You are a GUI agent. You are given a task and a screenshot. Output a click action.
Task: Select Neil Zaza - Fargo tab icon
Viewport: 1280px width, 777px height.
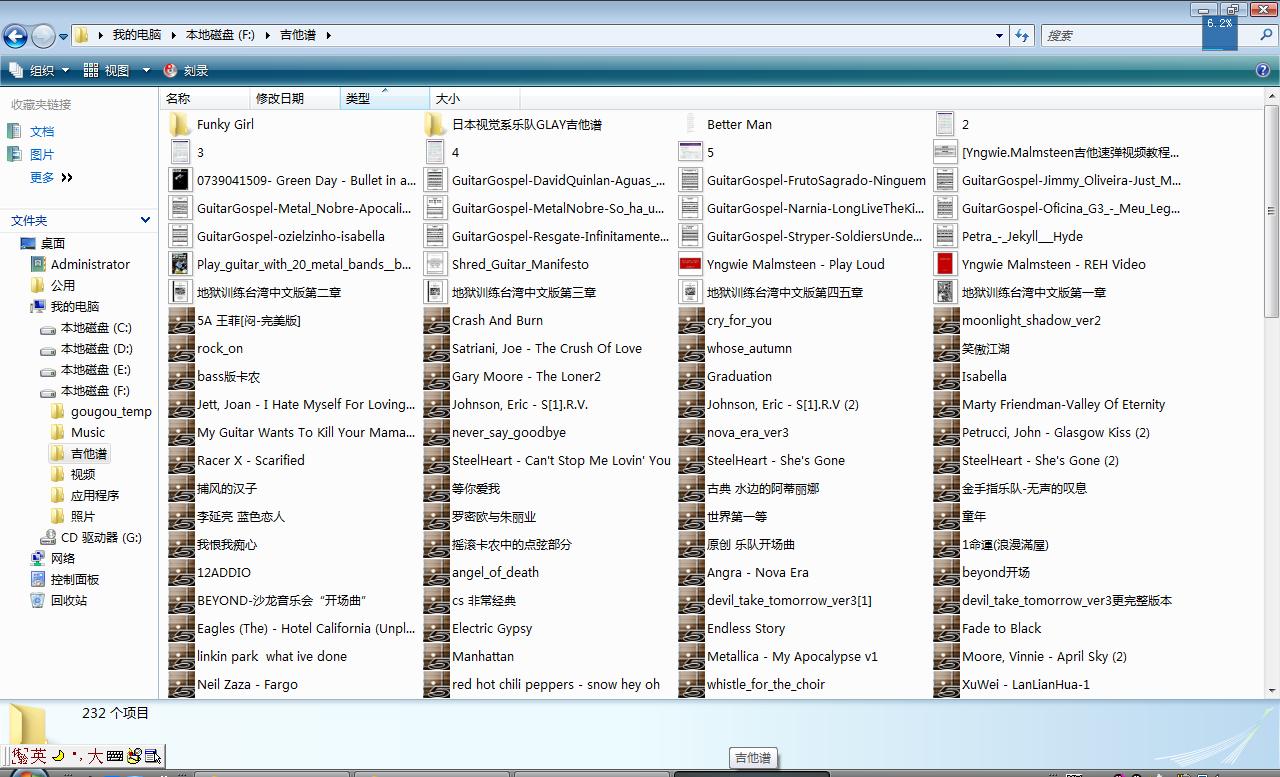tap(180, 684)
